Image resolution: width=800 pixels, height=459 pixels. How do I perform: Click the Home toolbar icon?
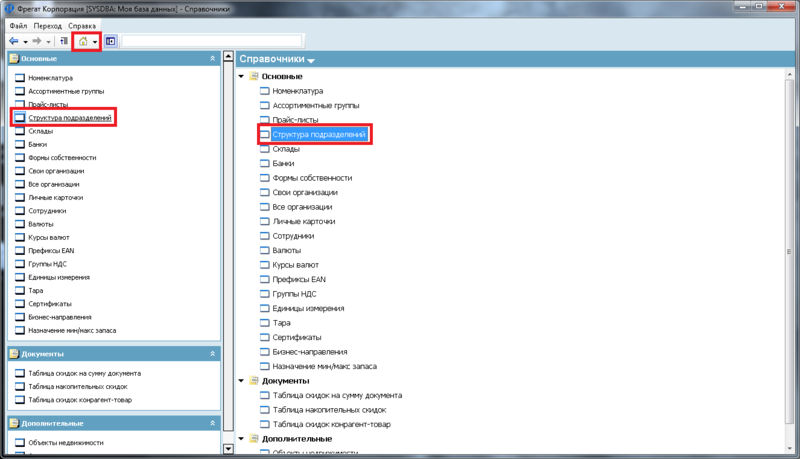(83, 41)
